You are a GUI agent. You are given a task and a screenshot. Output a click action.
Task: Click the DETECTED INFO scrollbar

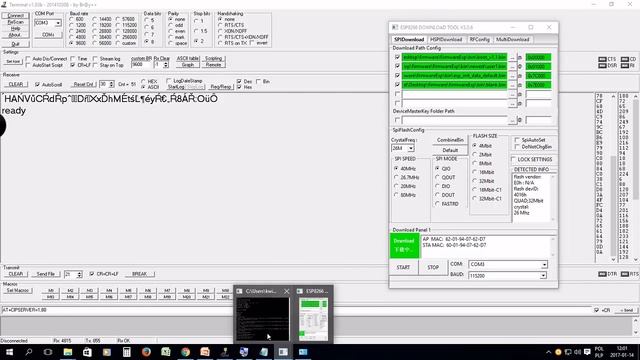coord(553,198)
